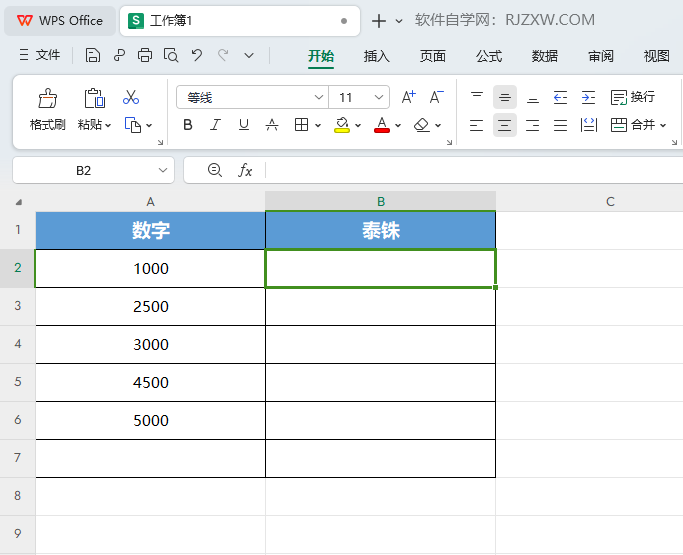This screenshot has width=683, height=555.
Task: Switch to the 数据 tab
Action: point(544,56)
